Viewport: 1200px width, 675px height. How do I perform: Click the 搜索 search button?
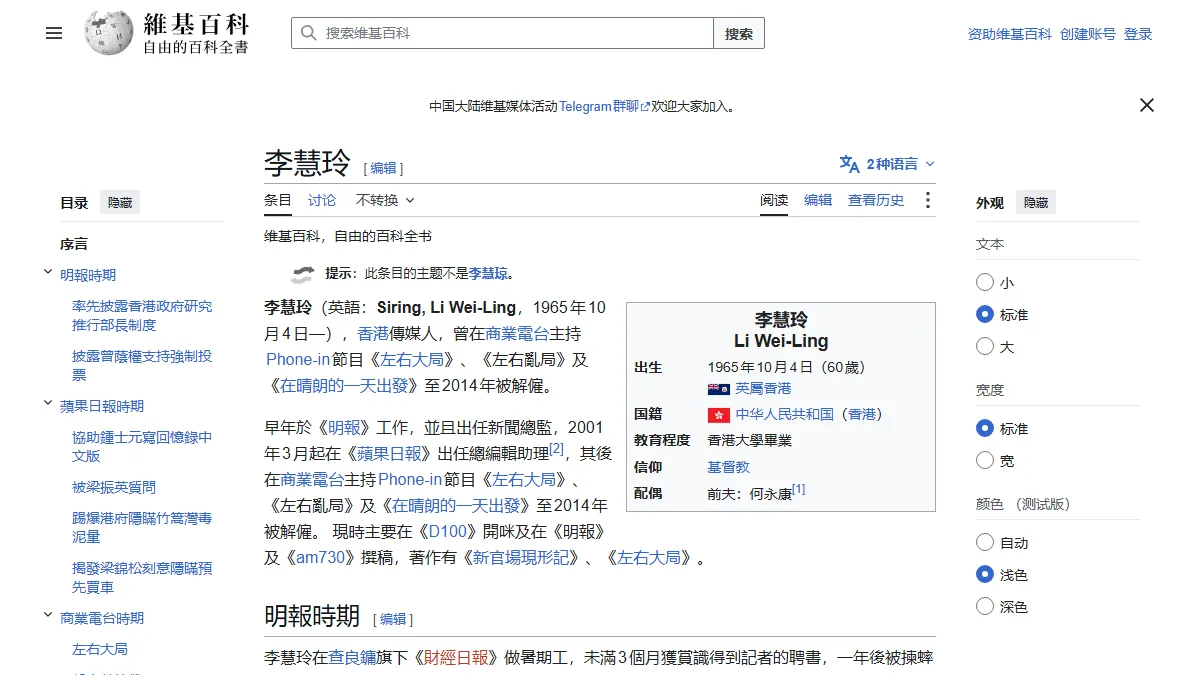[x=739, y=33]
